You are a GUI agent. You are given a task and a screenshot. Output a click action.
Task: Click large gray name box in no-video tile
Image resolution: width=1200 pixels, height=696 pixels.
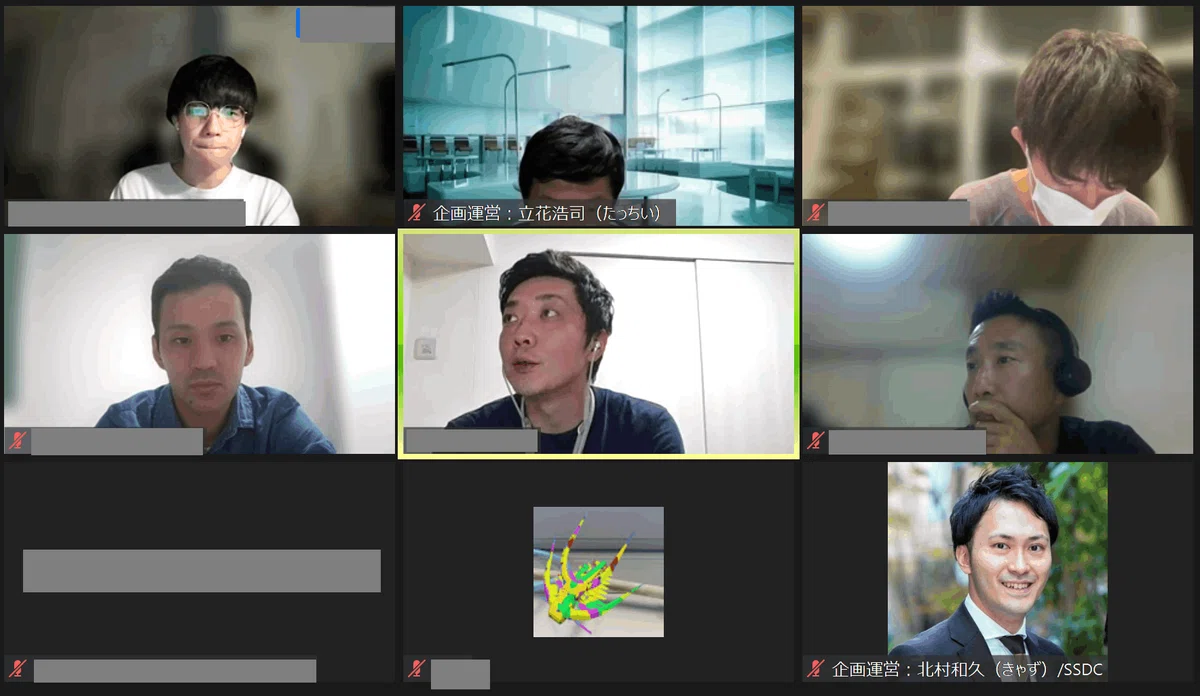(202, 571)
